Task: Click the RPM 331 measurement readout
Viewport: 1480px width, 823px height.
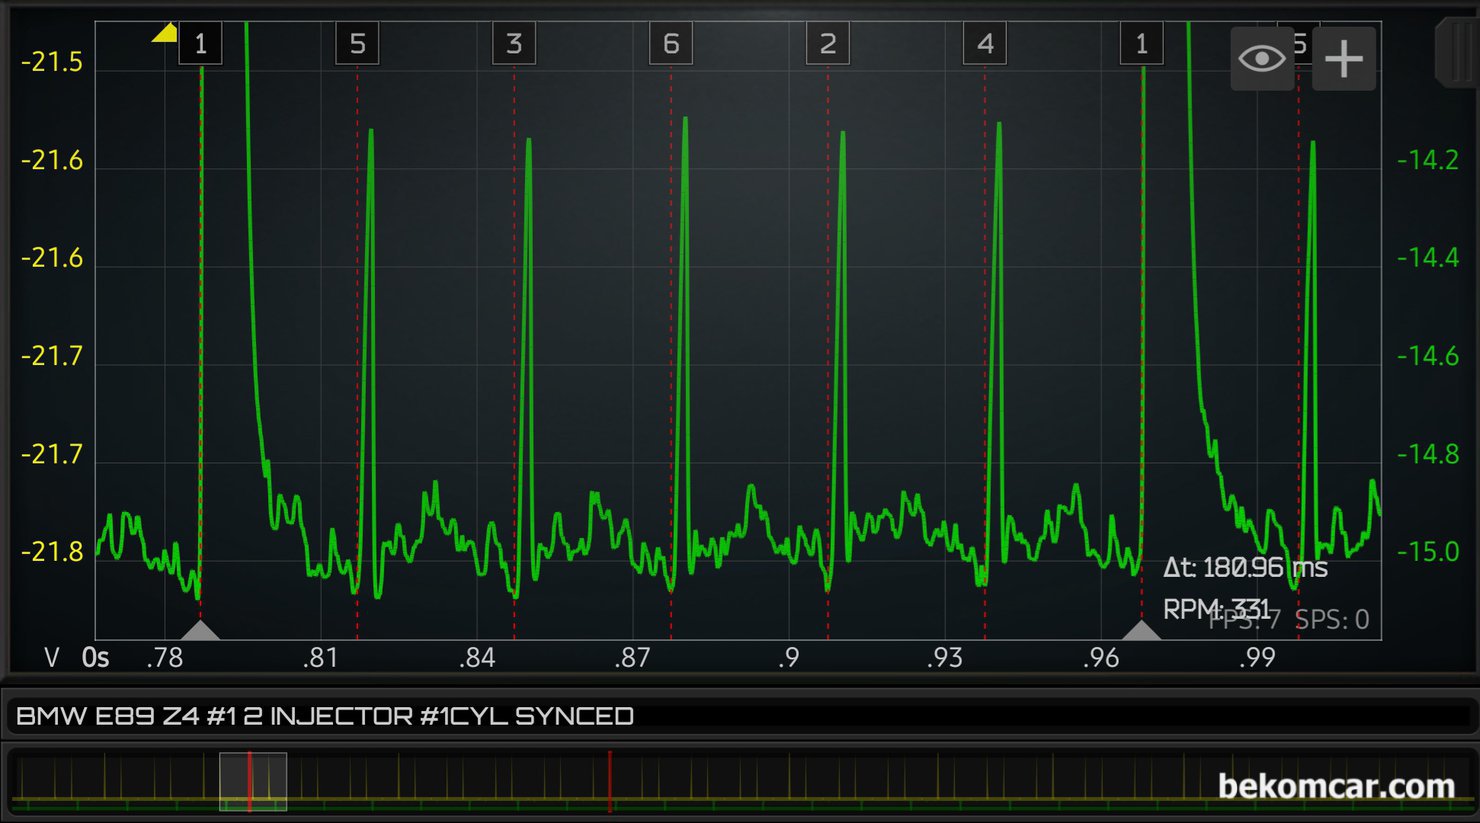Action: [1215, 609]
